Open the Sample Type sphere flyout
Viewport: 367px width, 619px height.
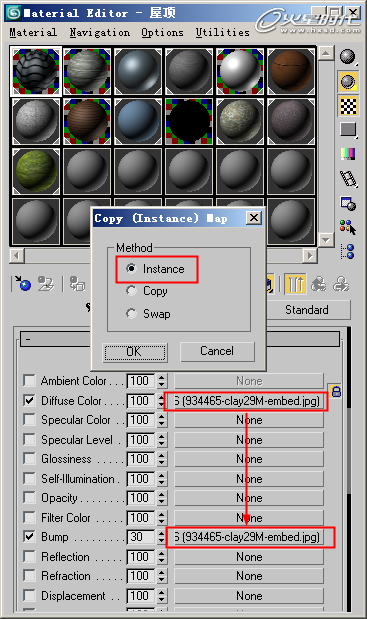[x=348, y=57]
